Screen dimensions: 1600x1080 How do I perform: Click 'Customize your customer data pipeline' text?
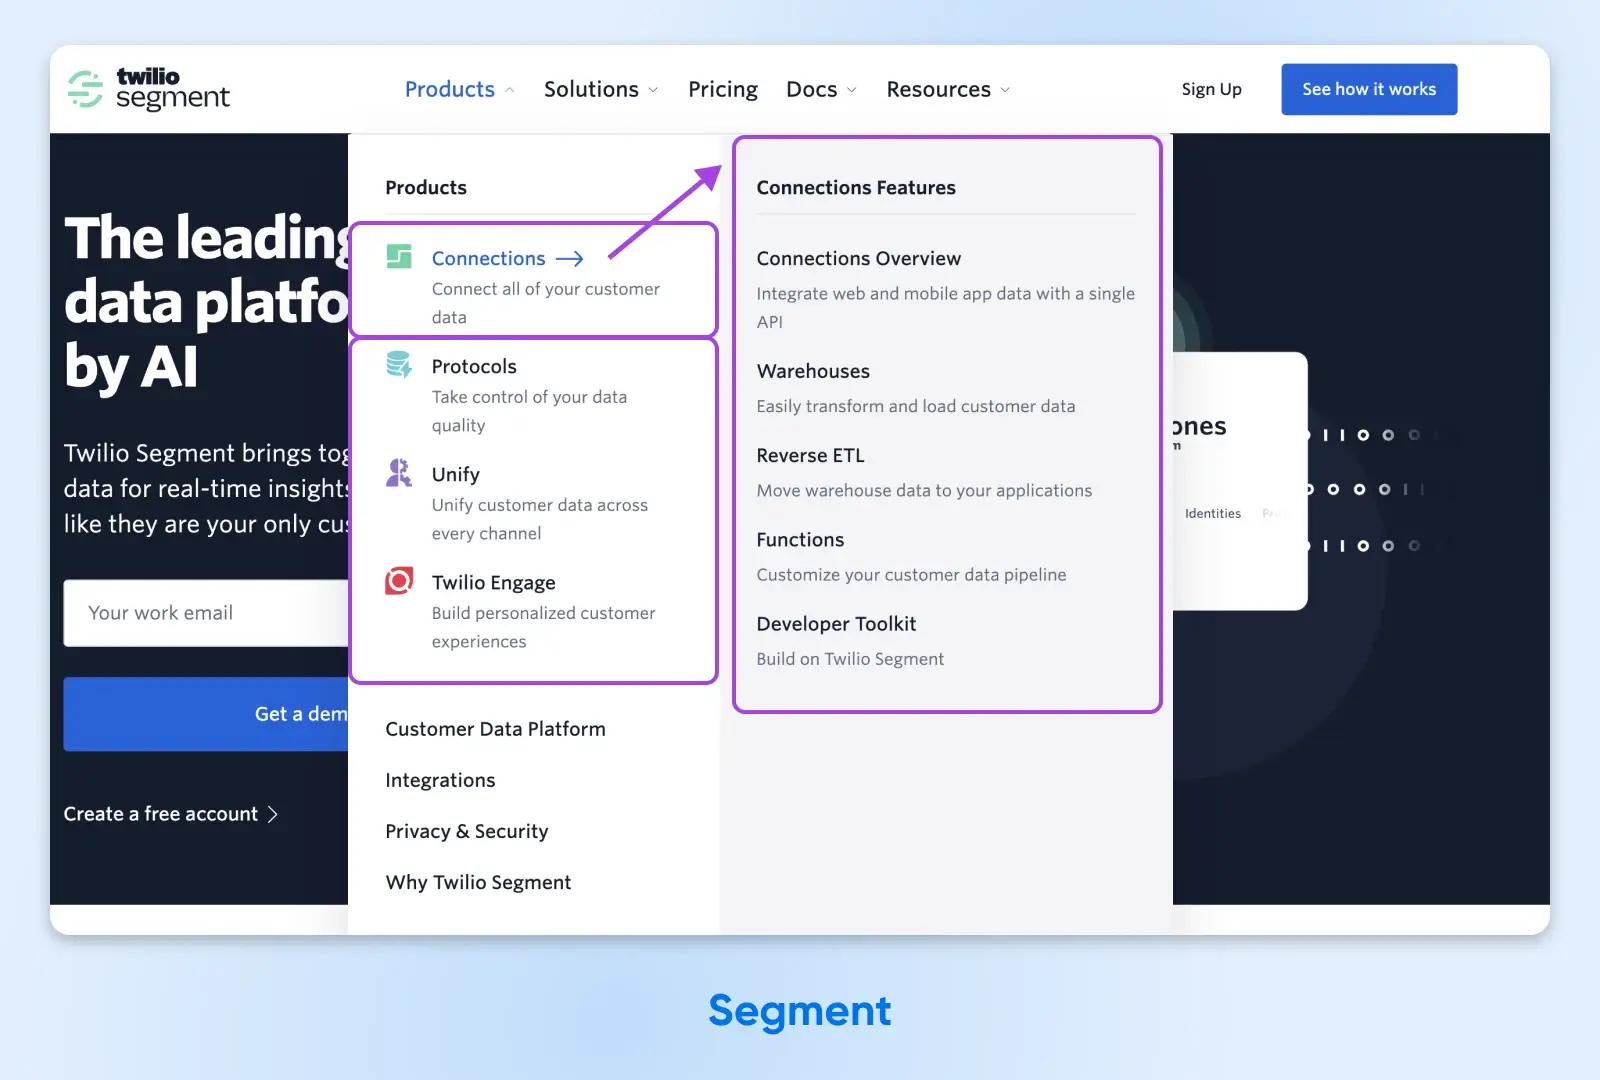pos(911,574)
